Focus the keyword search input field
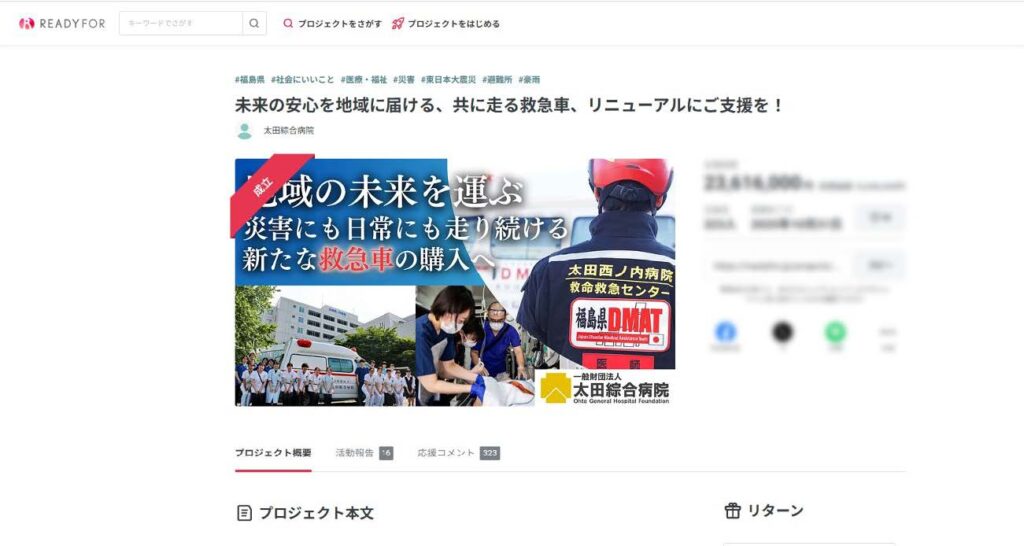Image resolution: width=1024 pixels, height=546 pixels. point(181,24)
